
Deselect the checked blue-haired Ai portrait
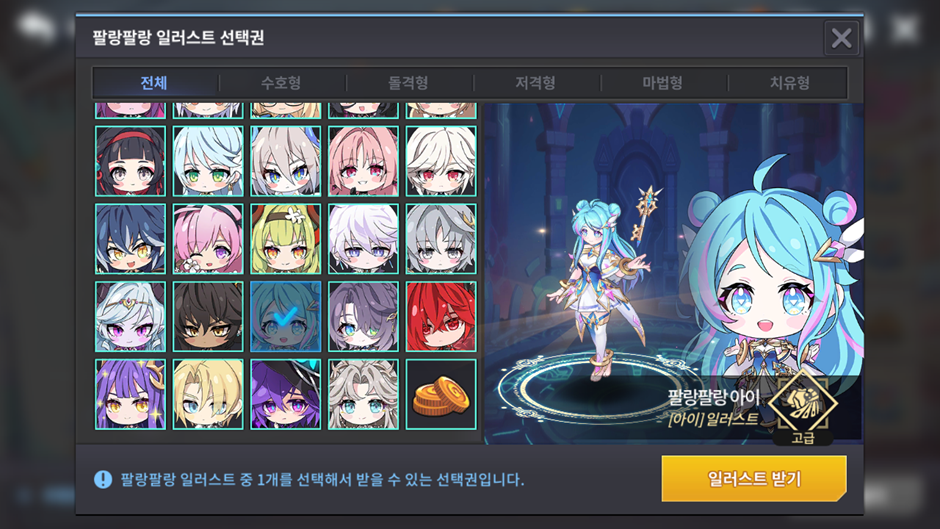pos(285,317)
